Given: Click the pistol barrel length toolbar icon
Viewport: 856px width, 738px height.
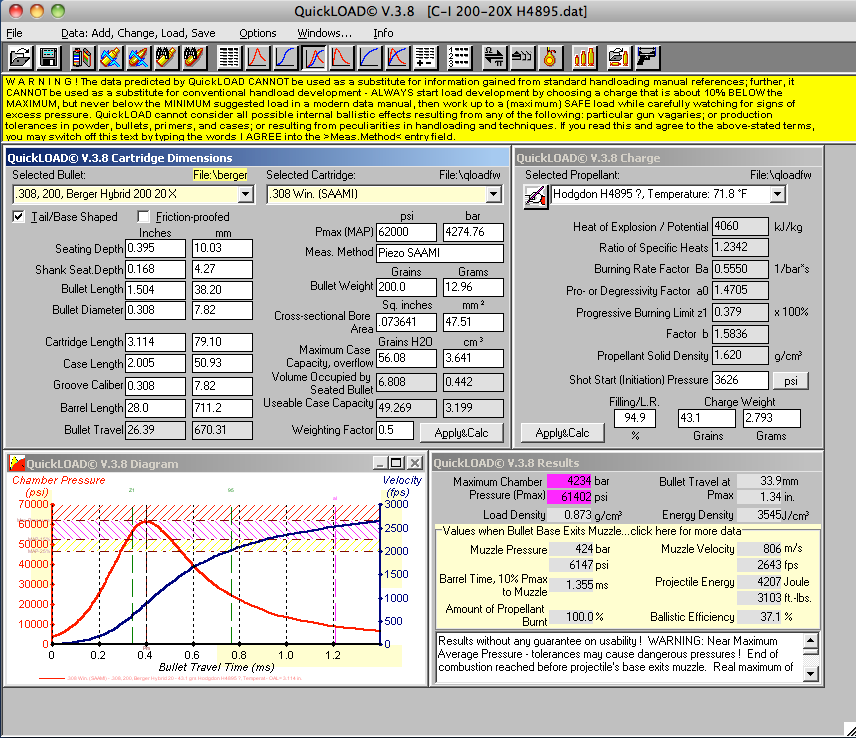Looking at the screenshot, I should pyautogui.click(x=647, y=57).
